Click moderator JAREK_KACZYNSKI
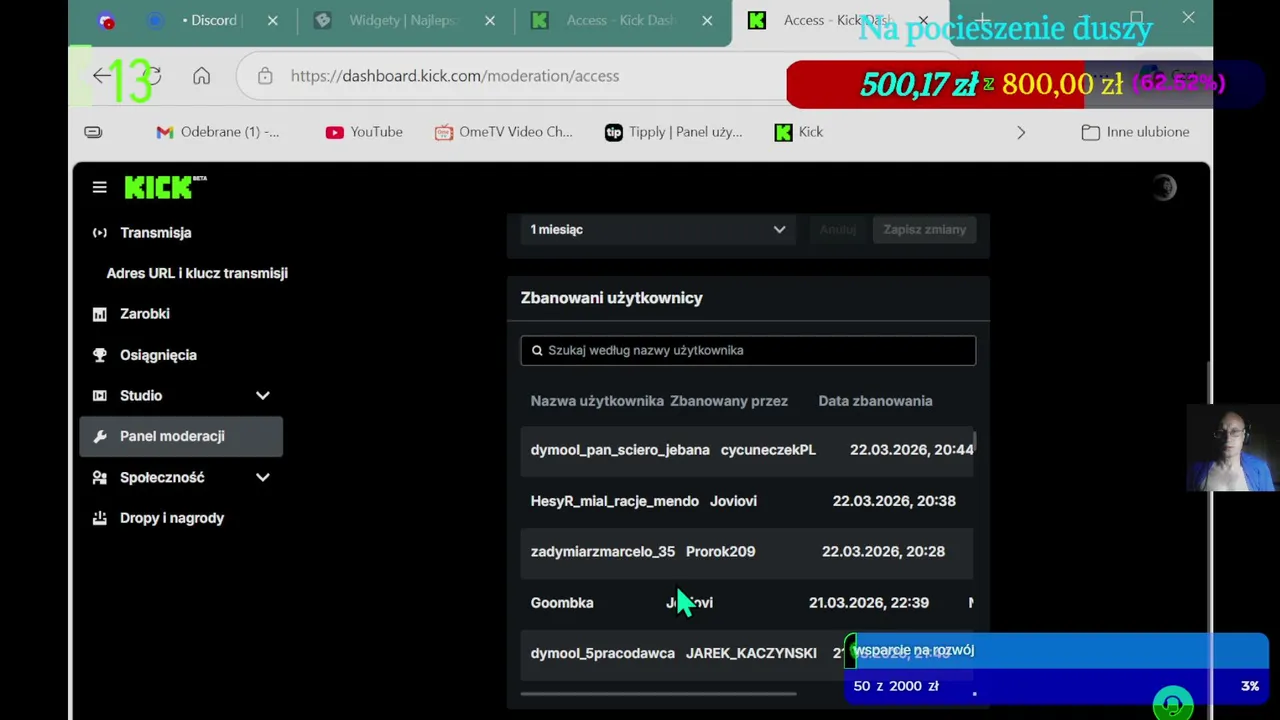1280x720 pixels. click(751, 653)
